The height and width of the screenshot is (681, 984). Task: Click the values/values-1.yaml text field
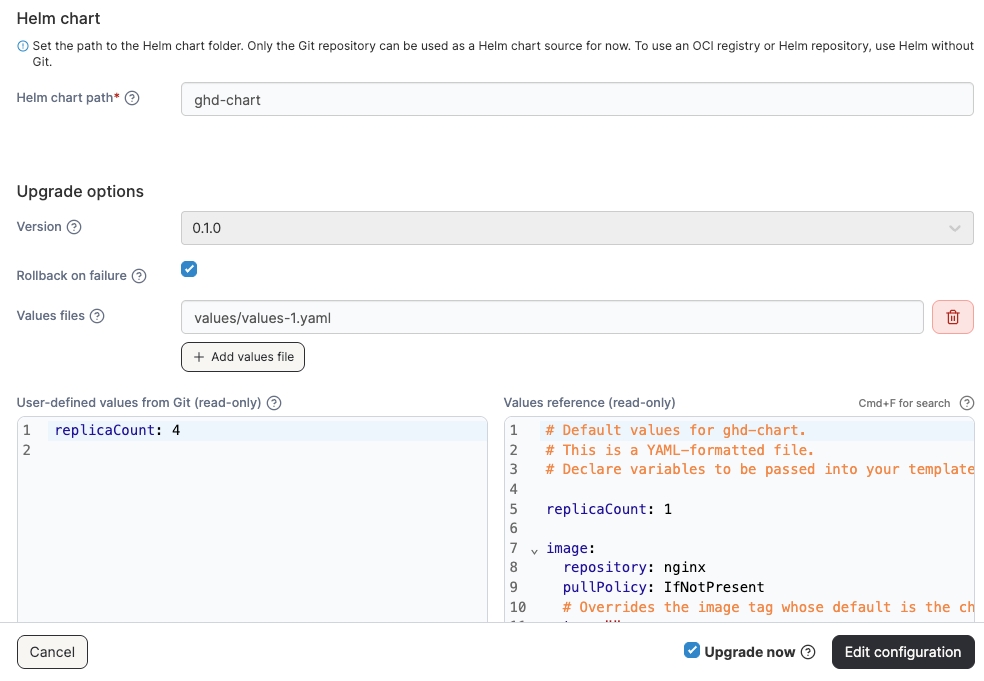[551, 317]
